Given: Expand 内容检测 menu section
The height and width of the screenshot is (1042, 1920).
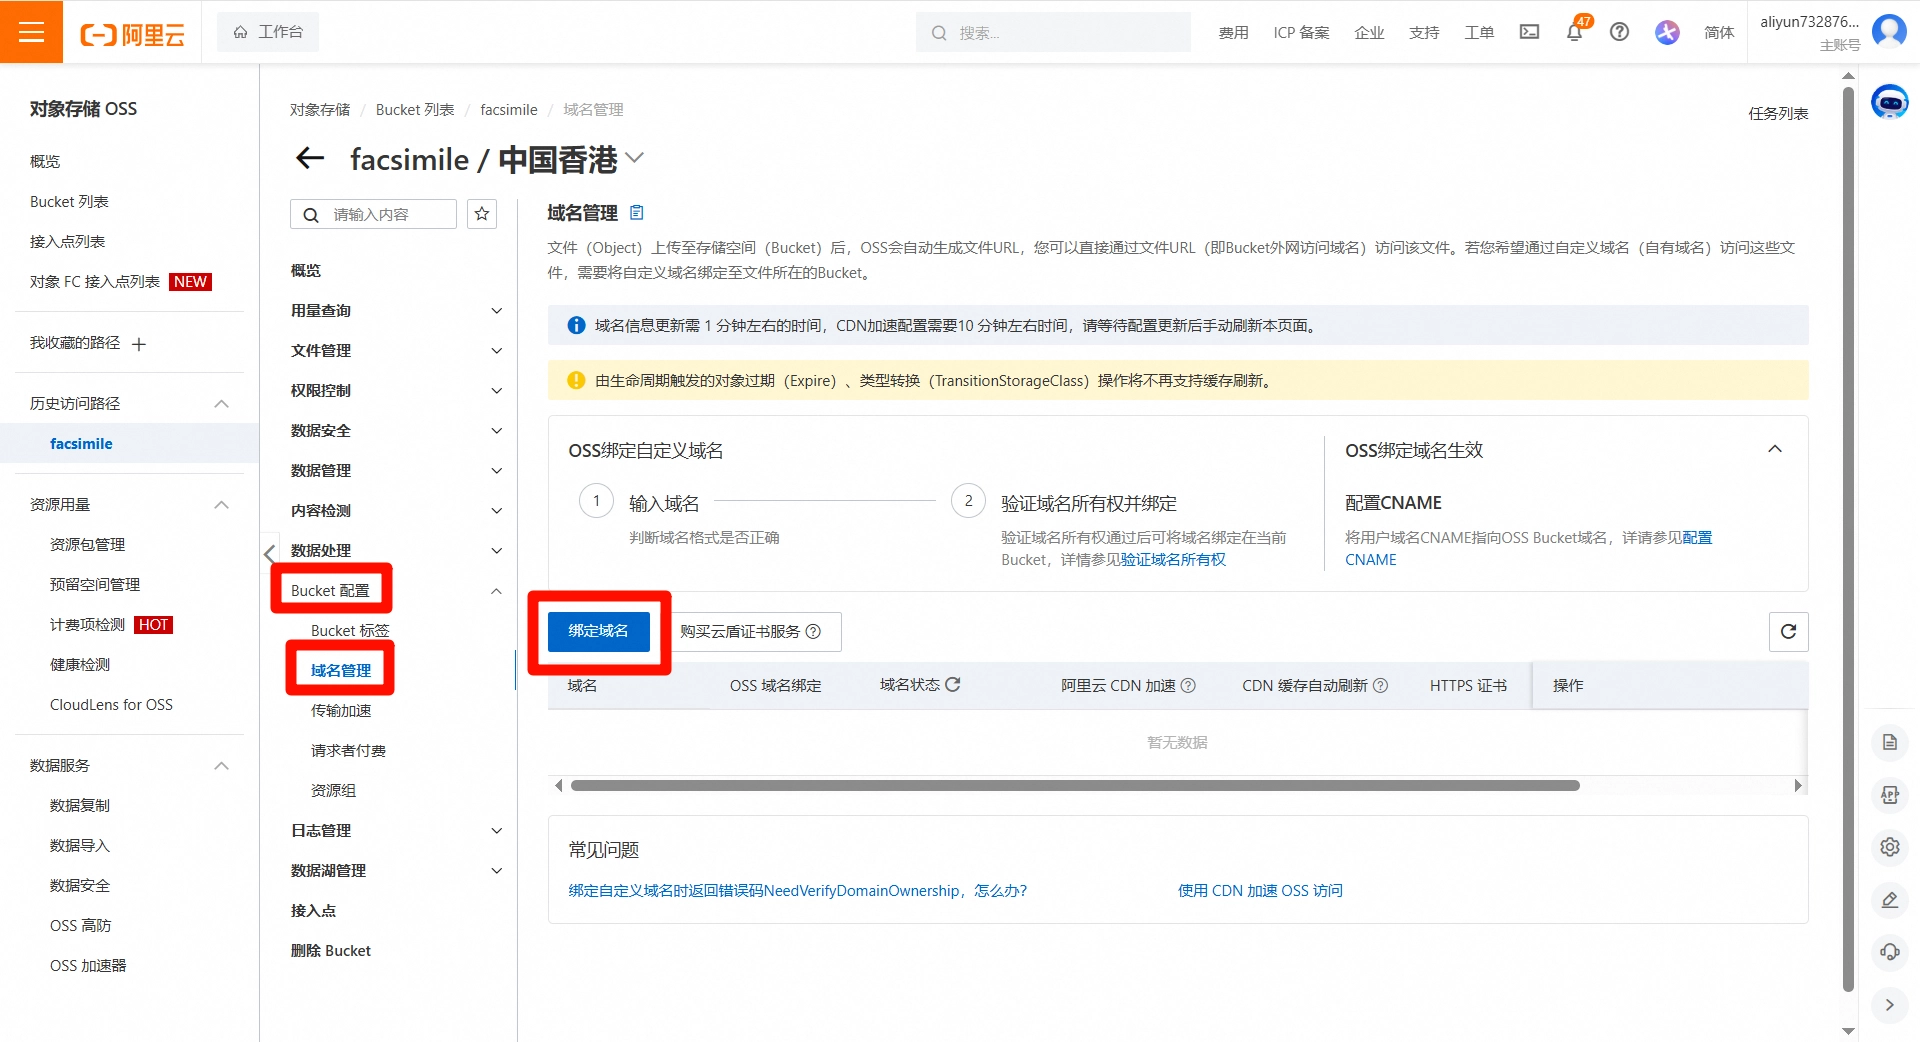Looking at the screenshot, I should 496,511.
